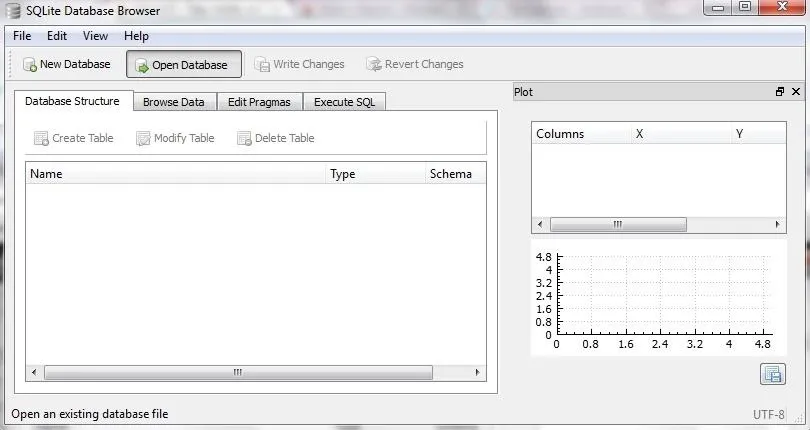Click the Plot columns scrollbar thumb
The width and height of the screenshot is (810, 430).
(618, 224)
